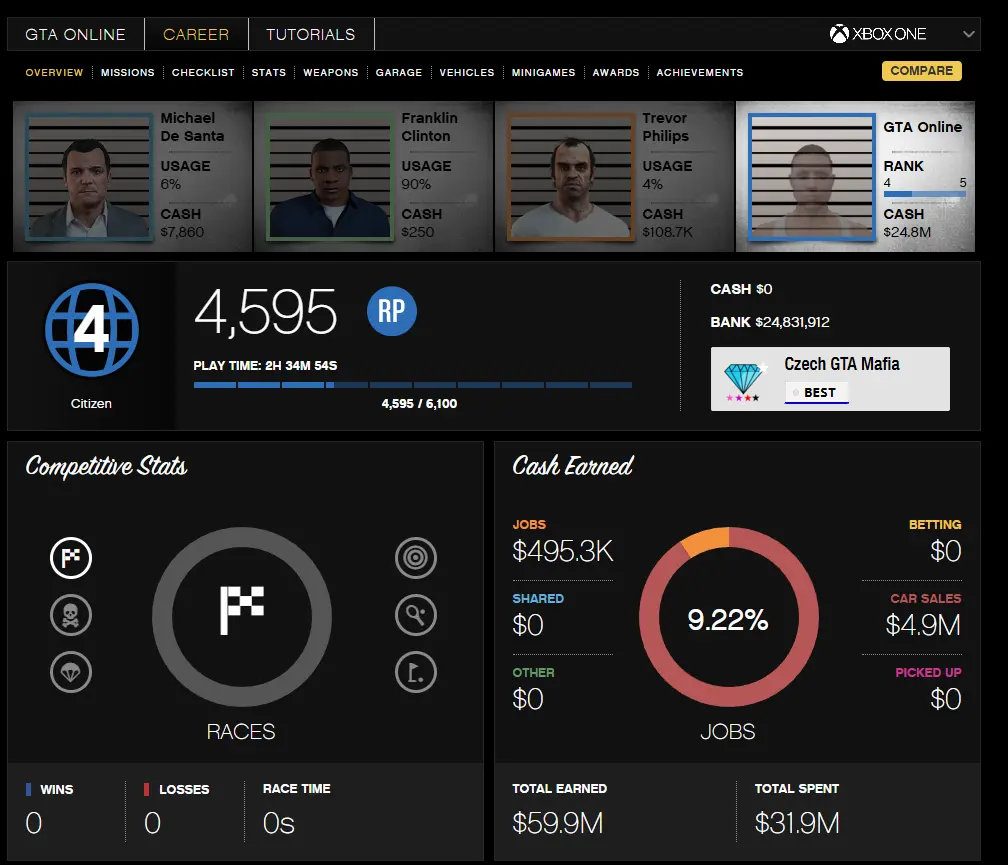Switch to the GTA Online tab

click(76, 34)
